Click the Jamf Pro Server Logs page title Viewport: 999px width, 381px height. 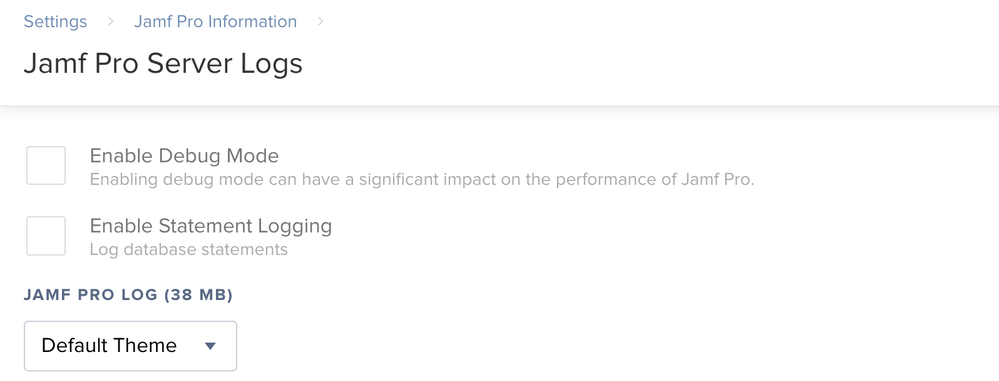coord(163,64)
